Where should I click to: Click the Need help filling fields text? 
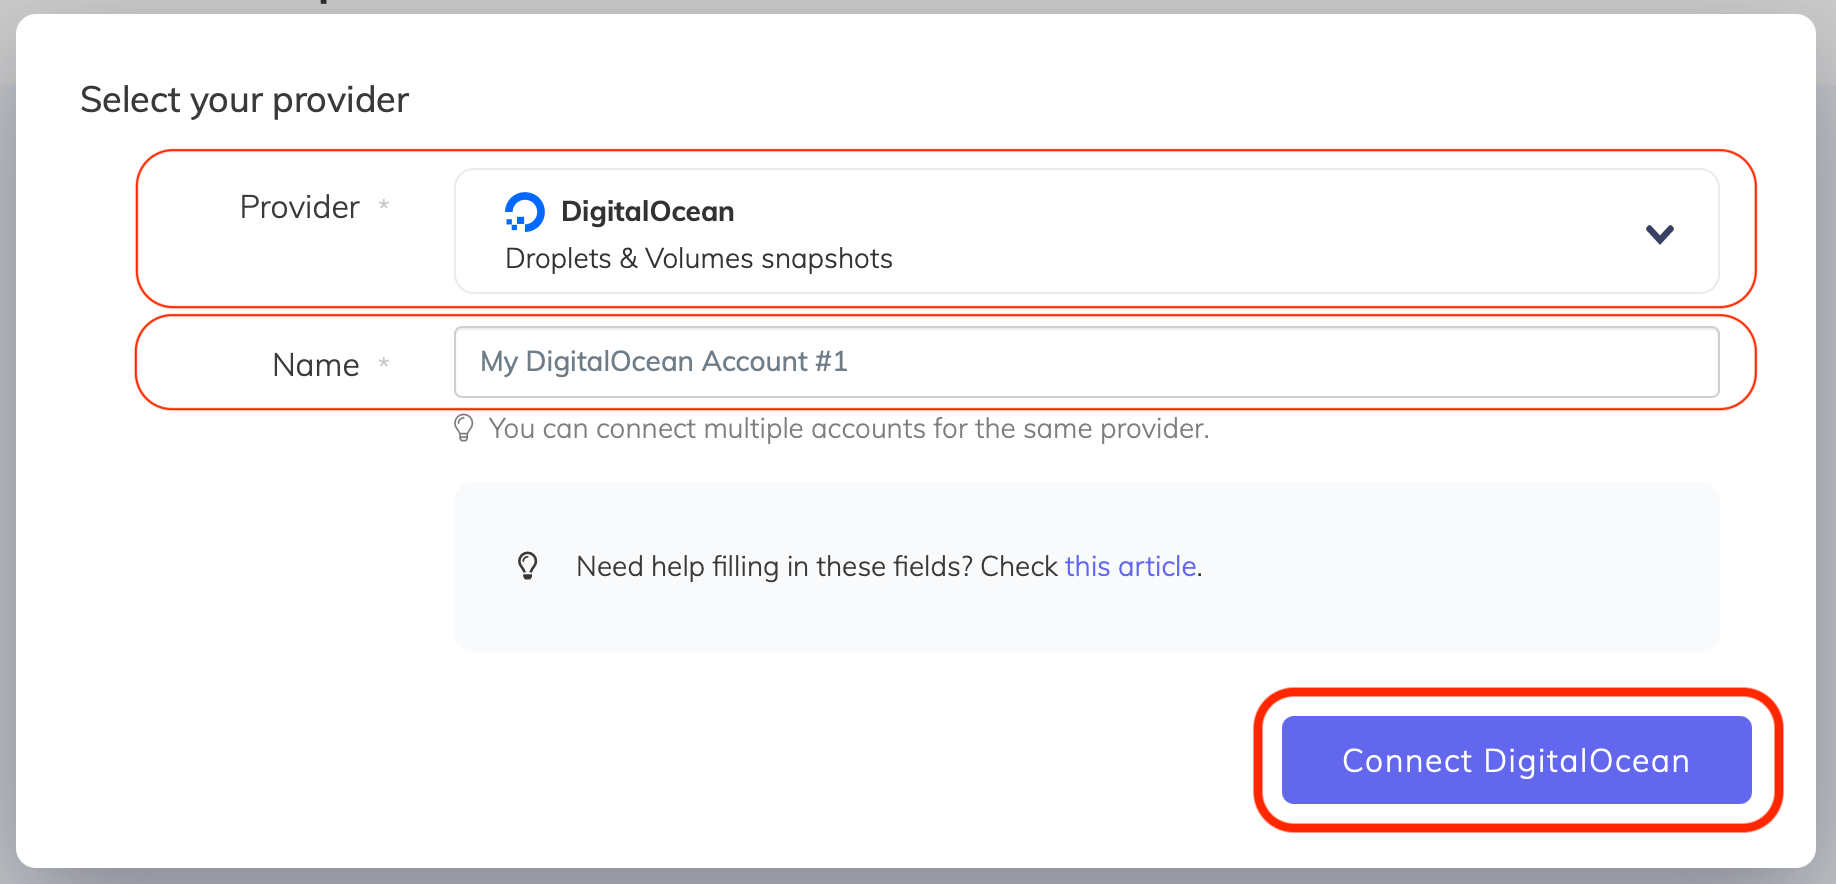point(816,566)
